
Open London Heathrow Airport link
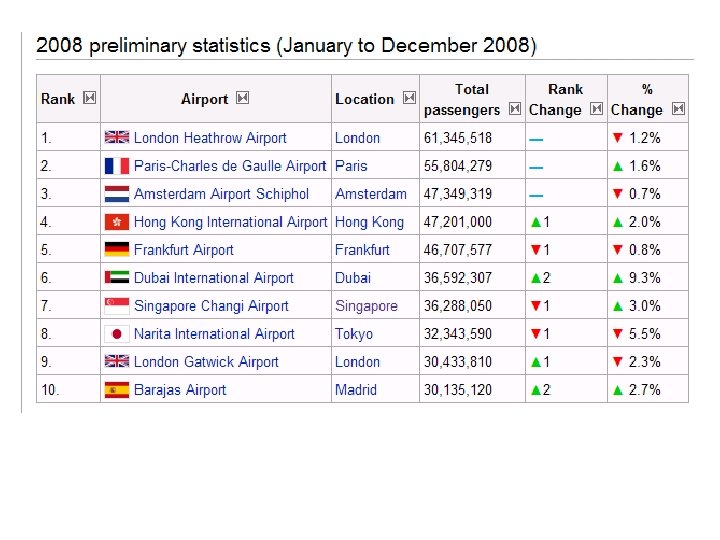(x=210, y=138)
